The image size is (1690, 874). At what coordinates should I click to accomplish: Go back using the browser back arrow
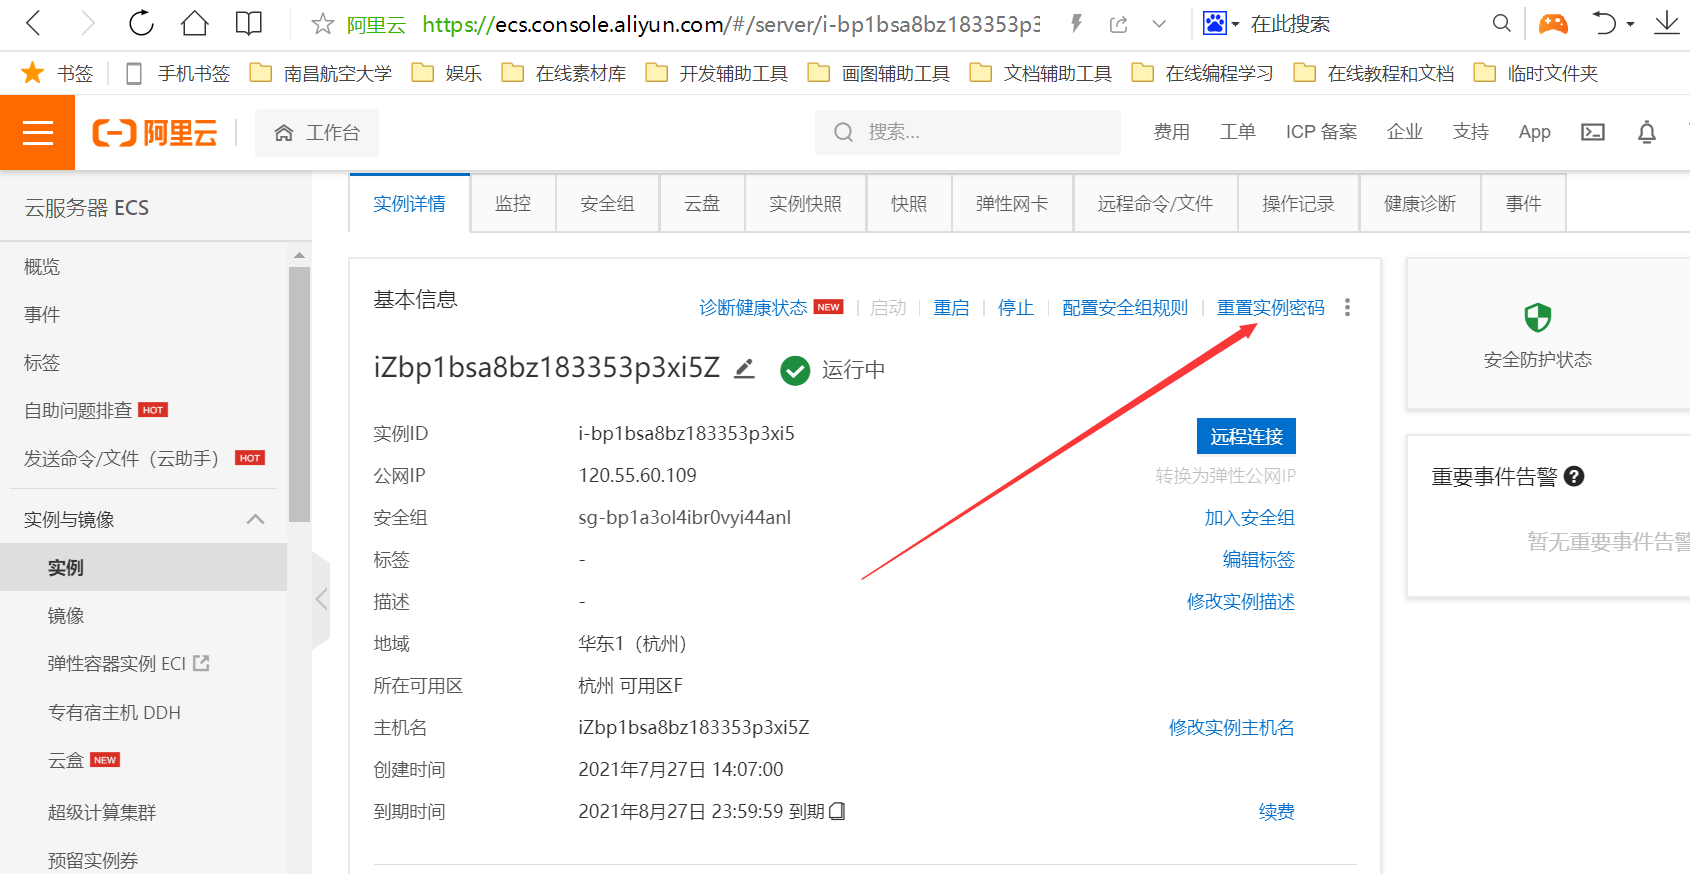[x=33, y=23]
